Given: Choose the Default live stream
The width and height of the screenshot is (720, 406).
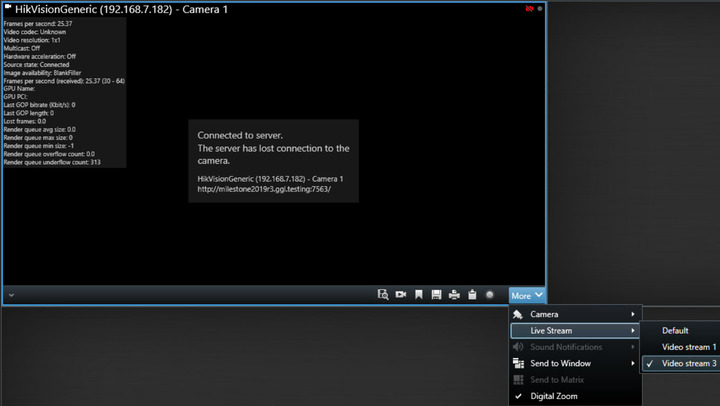Looking at the screenshot, I should coord(675,330).
